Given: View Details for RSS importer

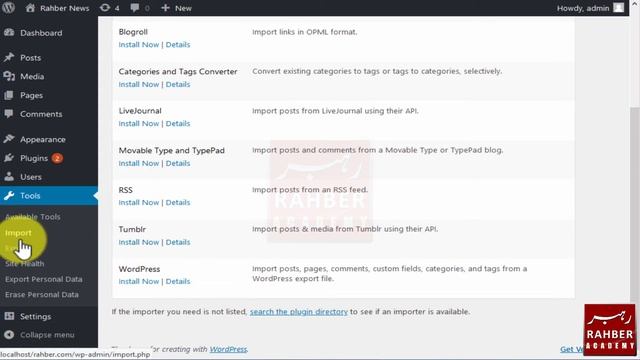Looking at the screenshot, I should point(178,202).
